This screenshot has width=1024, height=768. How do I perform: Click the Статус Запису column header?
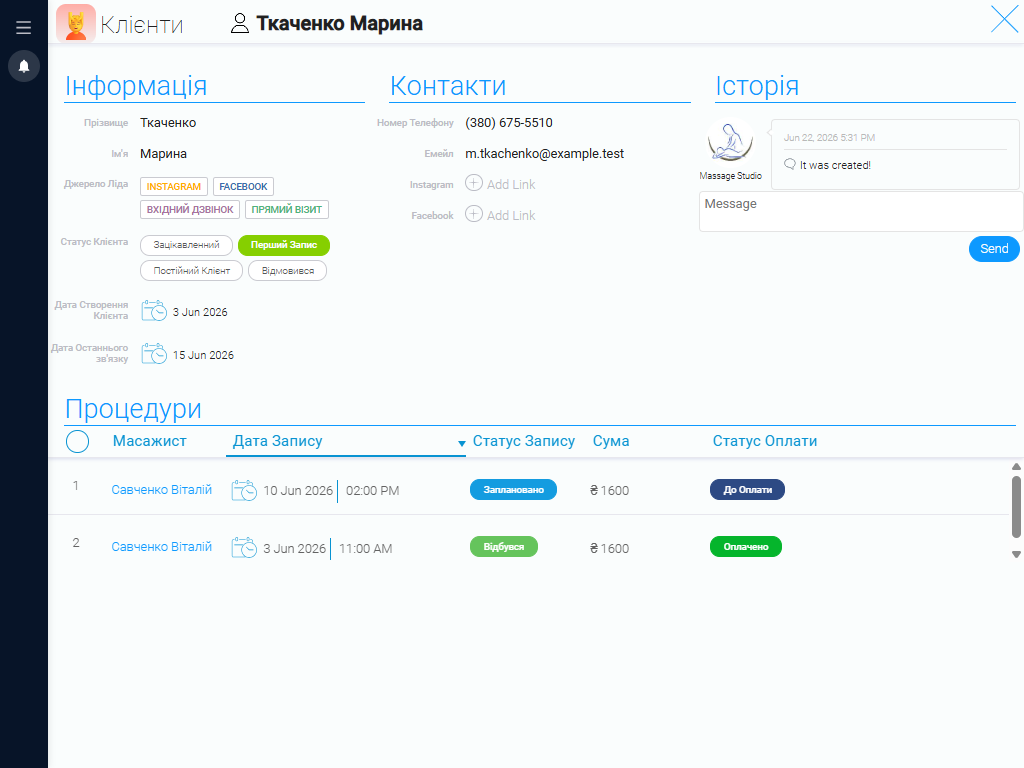pos(524,441)
